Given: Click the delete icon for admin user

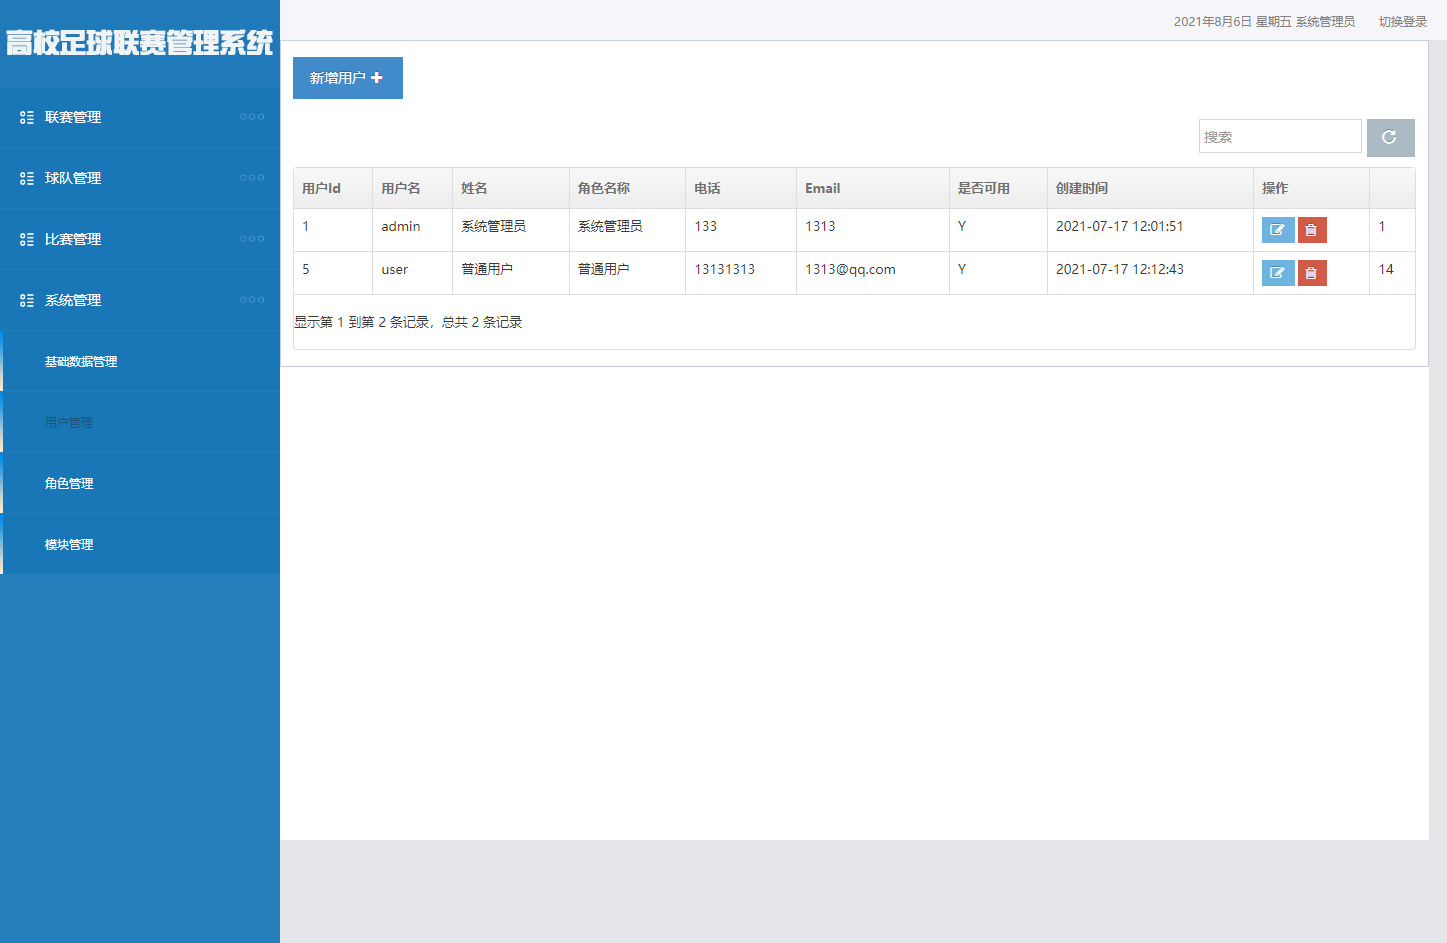Looking at the screenshot, I should click(x=1311, y=230).
